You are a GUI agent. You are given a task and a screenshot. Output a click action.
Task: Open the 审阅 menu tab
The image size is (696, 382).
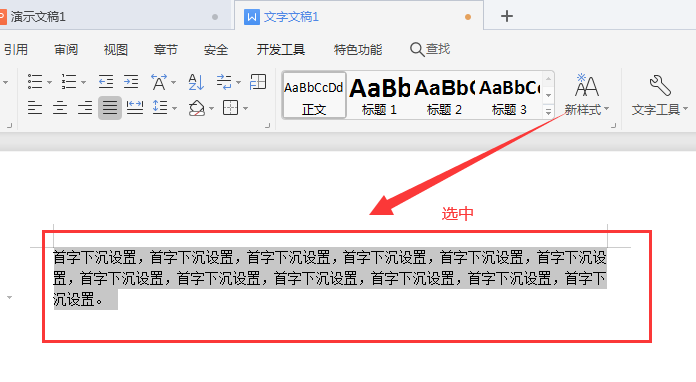[x=66, y=49]
